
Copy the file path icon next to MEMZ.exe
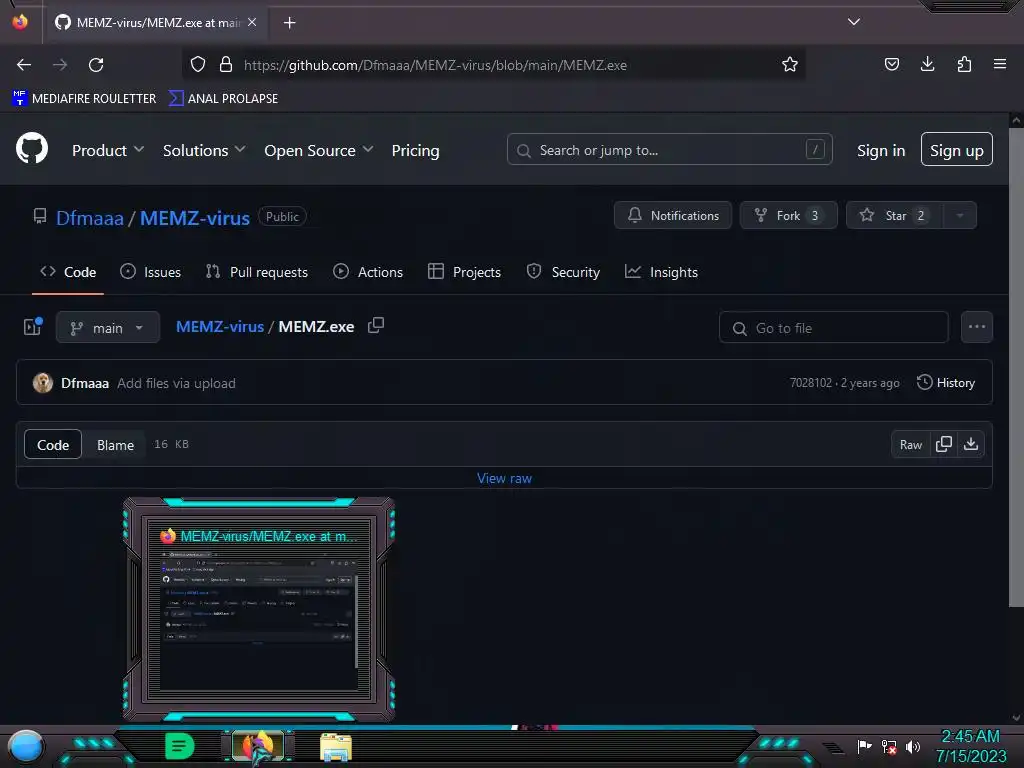tap(376, 325)
